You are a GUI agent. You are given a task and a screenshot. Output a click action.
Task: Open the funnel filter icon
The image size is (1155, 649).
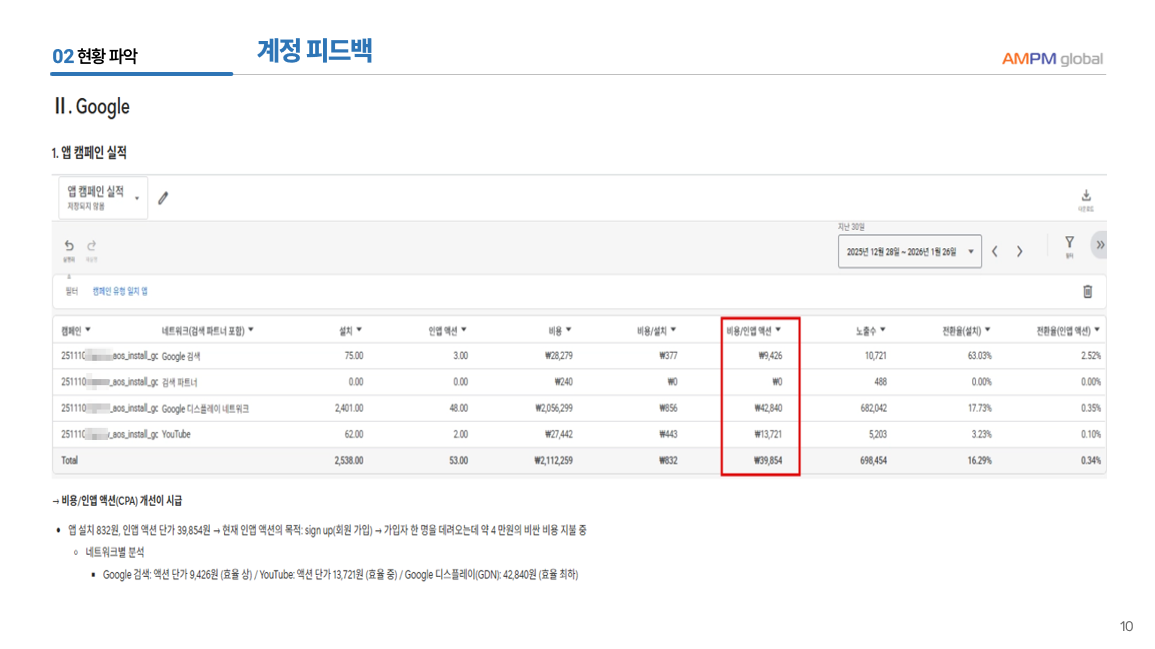coord(1069,243)
